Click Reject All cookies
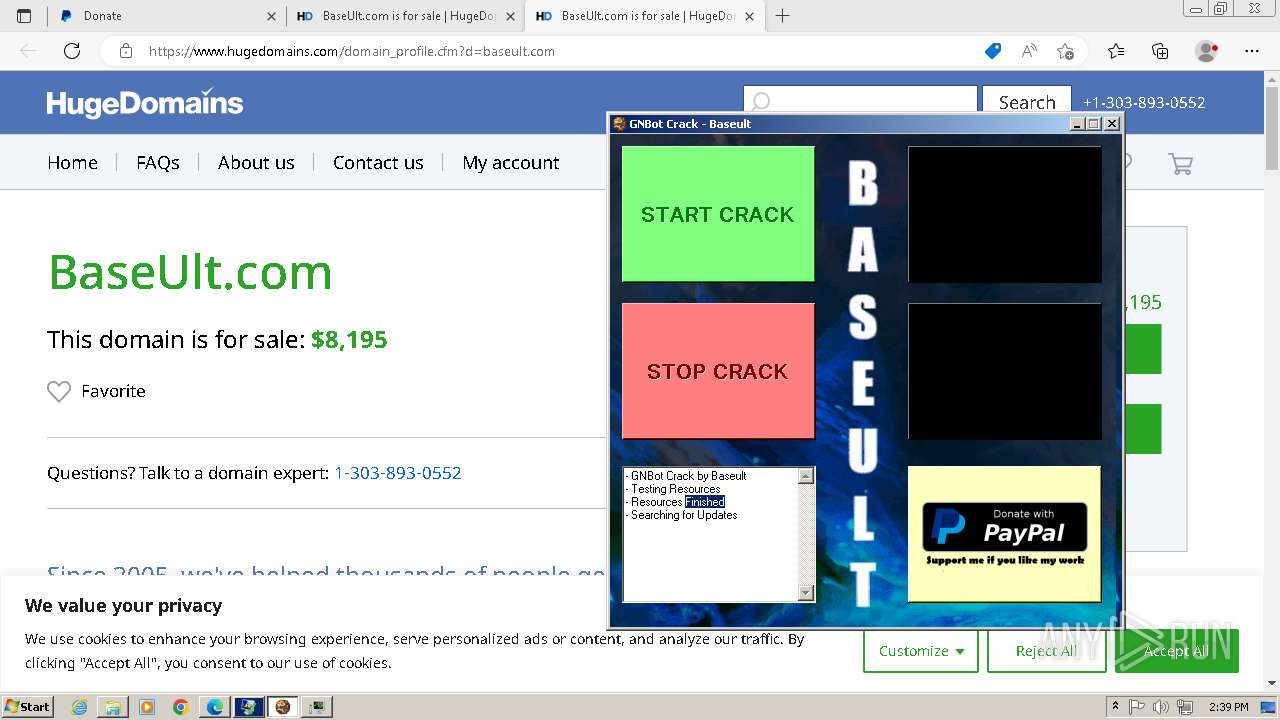This screenshot has height=720, width=1280. pos(1046,651)
